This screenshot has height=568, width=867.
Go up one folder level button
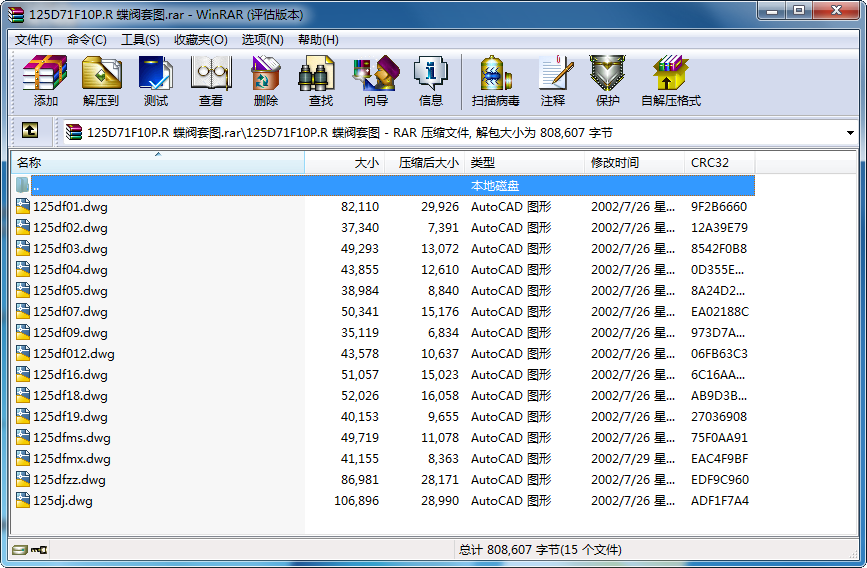(30, 131)
